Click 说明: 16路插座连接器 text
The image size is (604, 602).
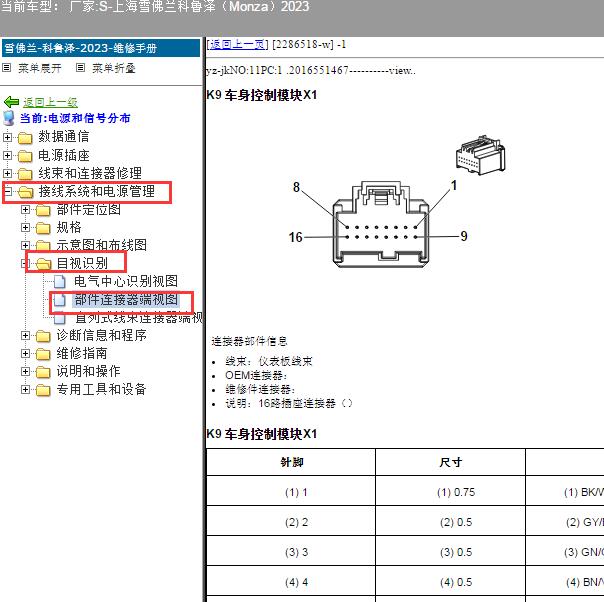tap(289, 404)
